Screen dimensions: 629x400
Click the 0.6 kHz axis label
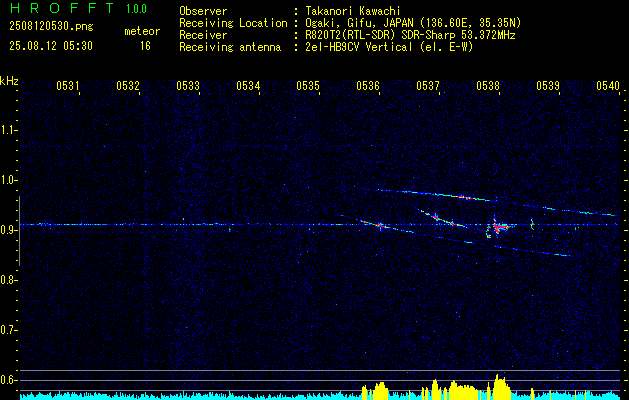pos(8,380)
